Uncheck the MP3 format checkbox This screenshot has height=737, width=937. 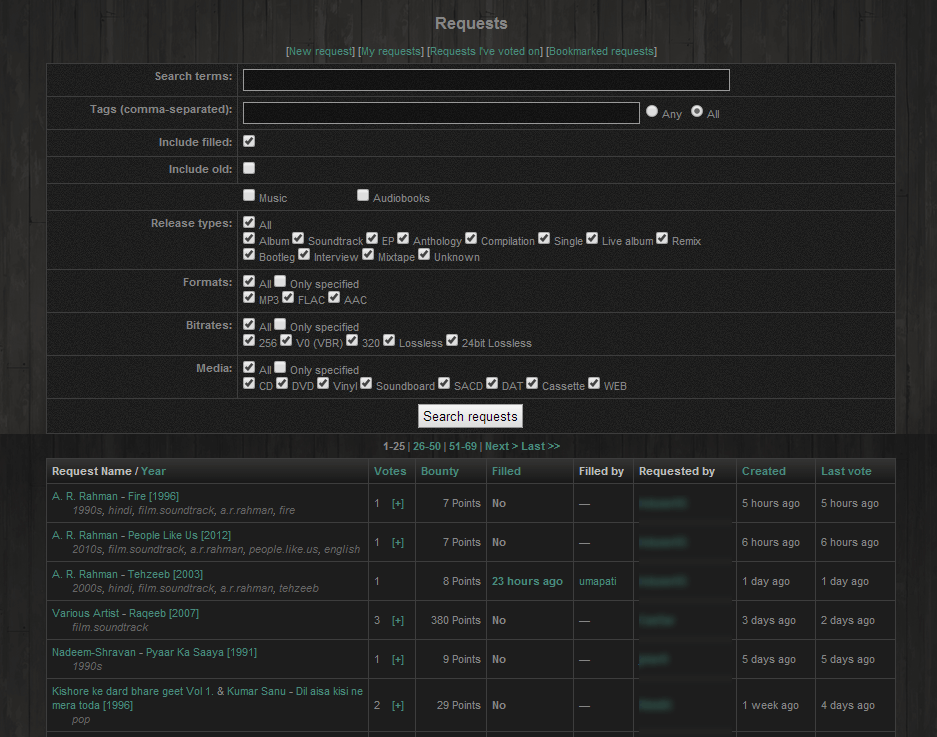249,297
